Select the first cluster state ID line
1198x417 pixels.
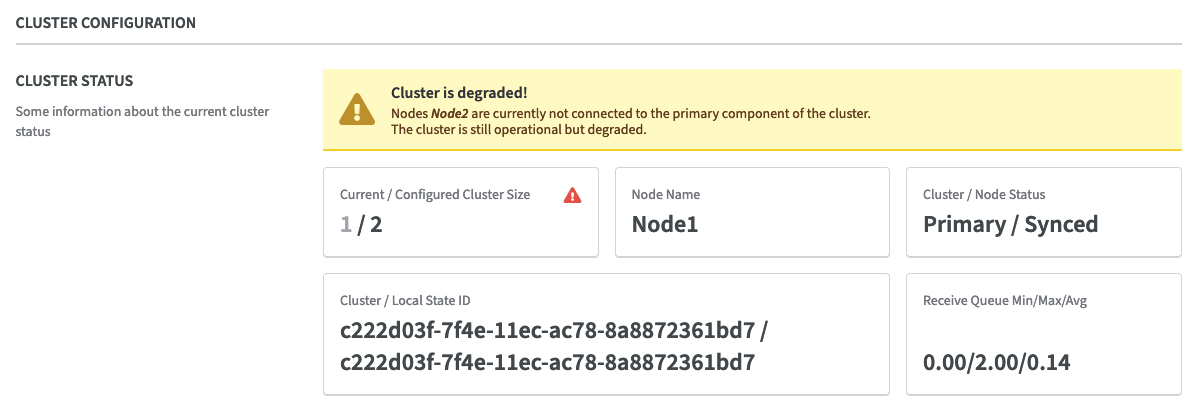553,330
